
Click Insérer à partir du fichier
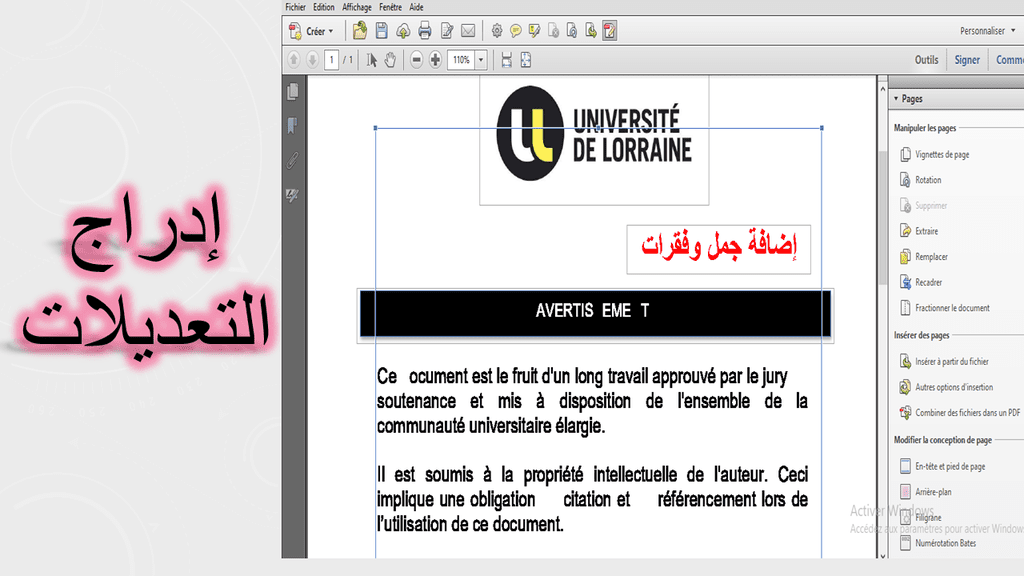click(944, 361)
